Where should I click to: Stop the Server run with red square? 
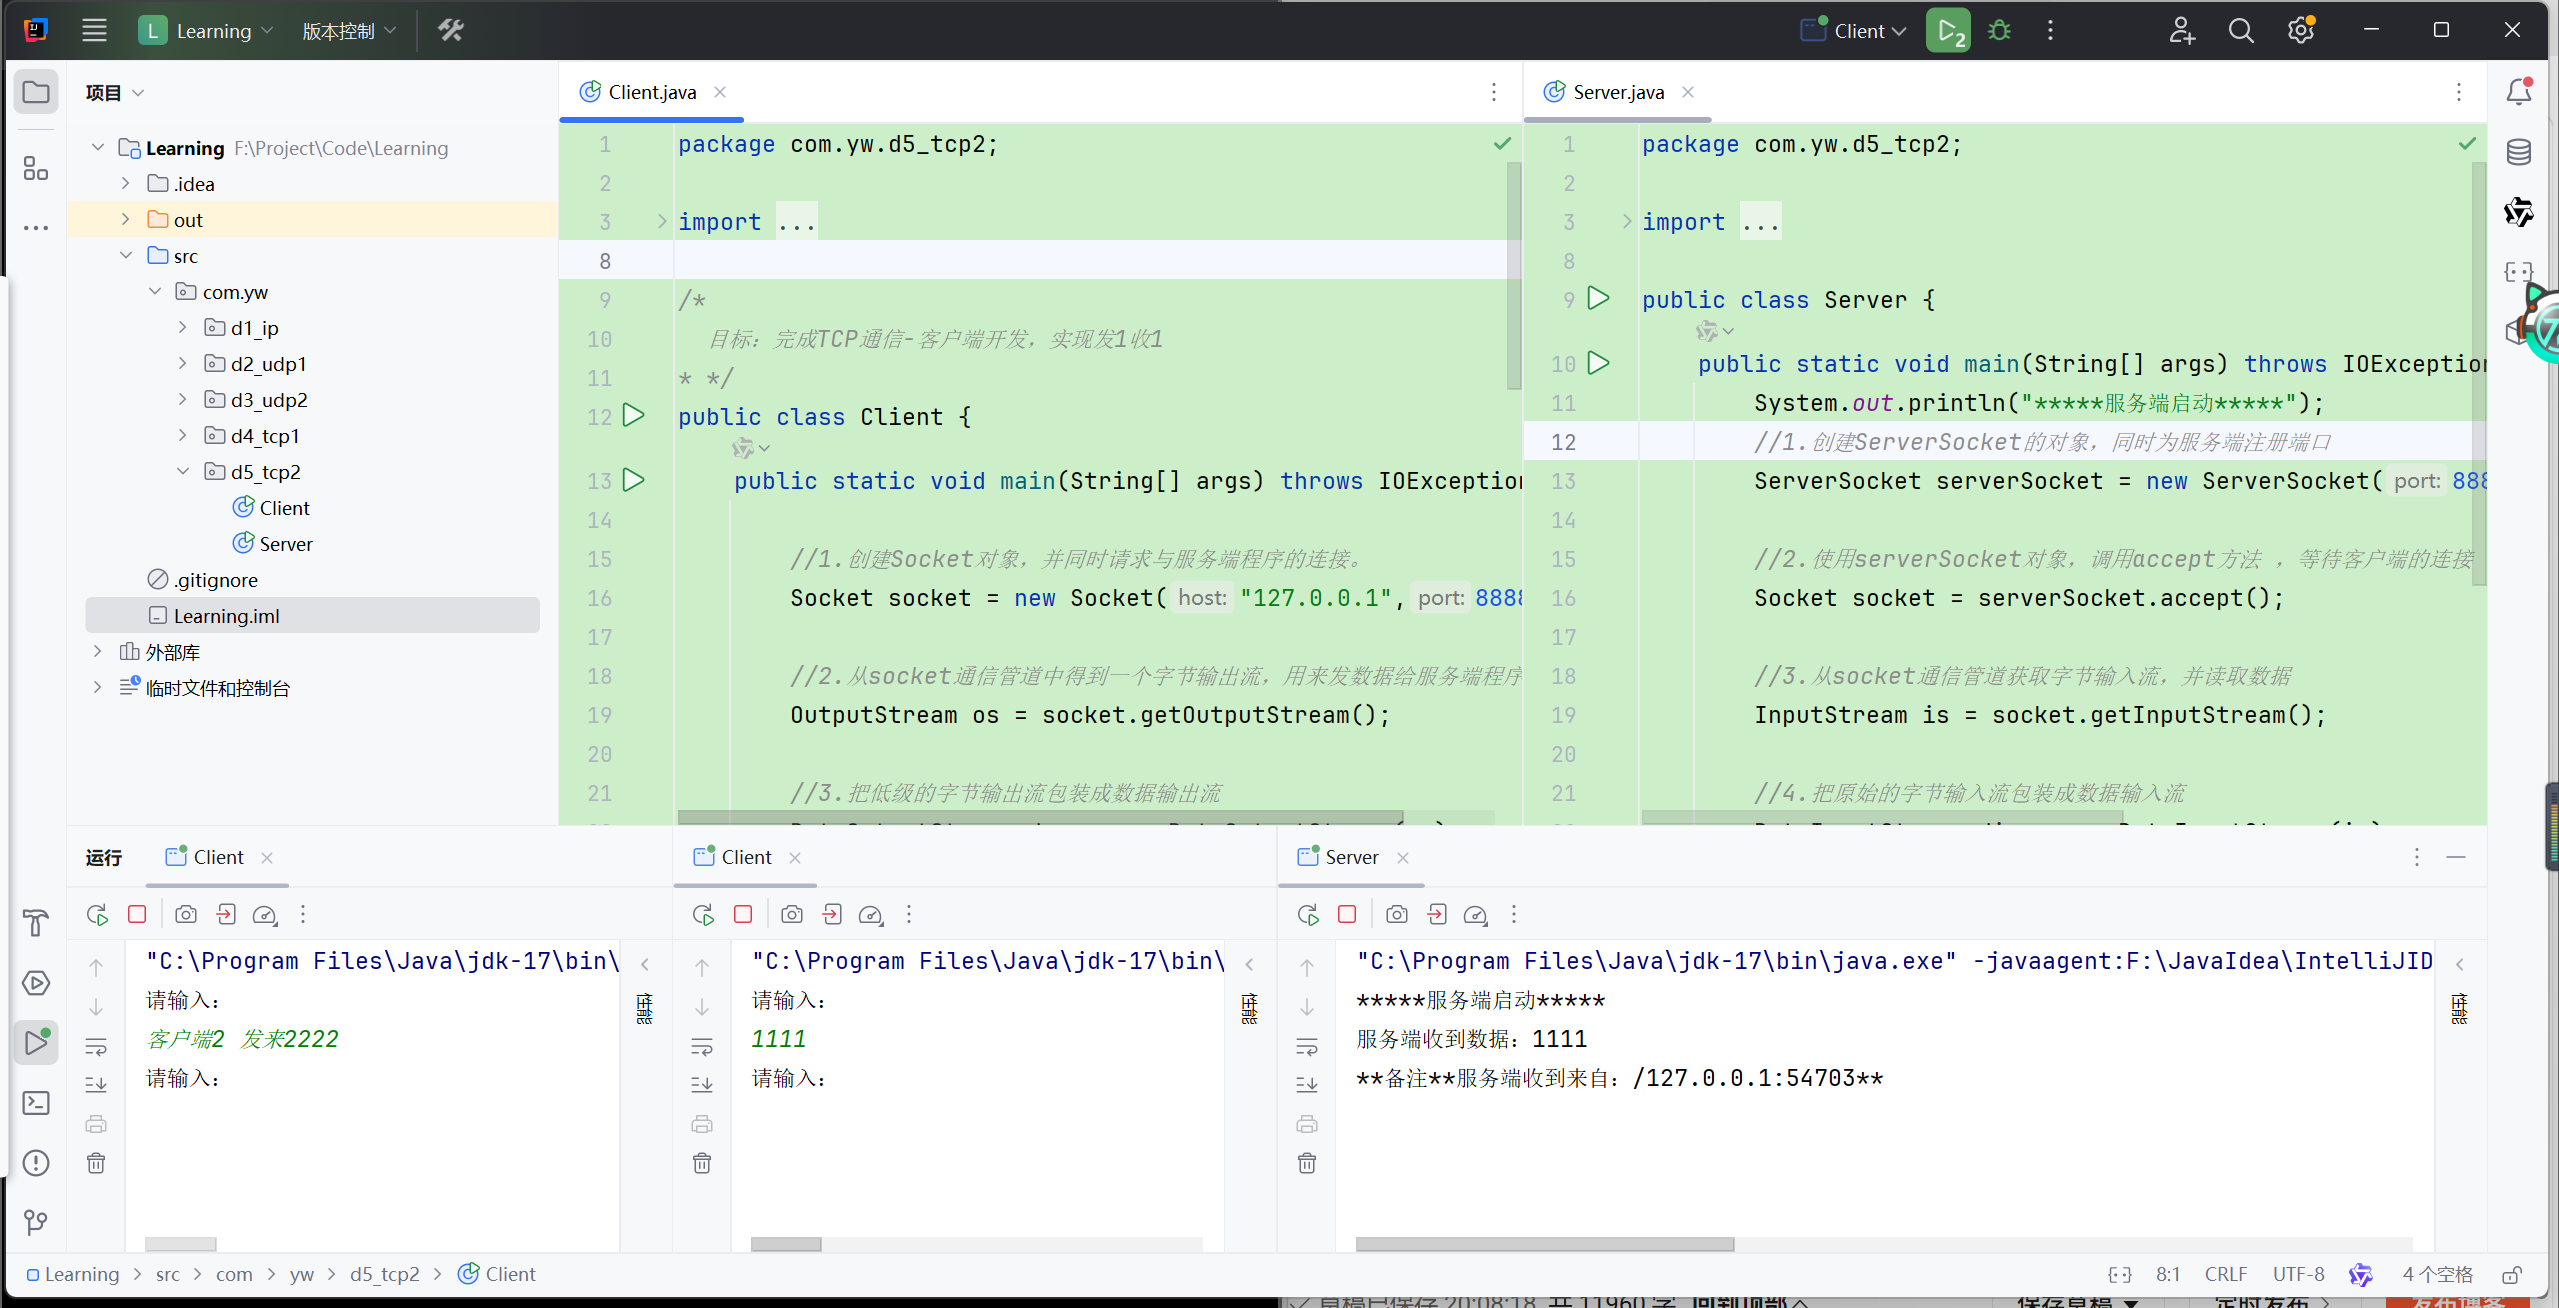tap(1347, 914)
